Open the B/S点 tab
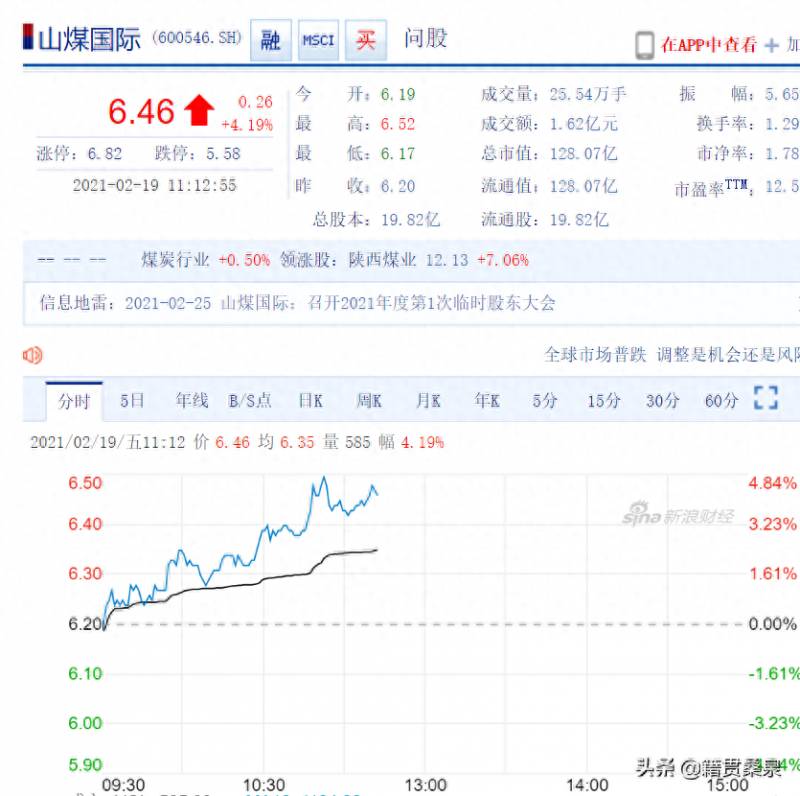The image size is (800, 796). [x=250, y=401]
